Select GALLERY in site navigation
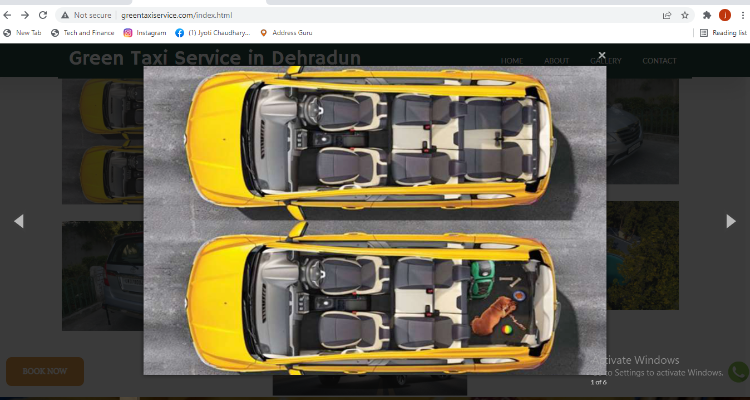 [606, 61]
